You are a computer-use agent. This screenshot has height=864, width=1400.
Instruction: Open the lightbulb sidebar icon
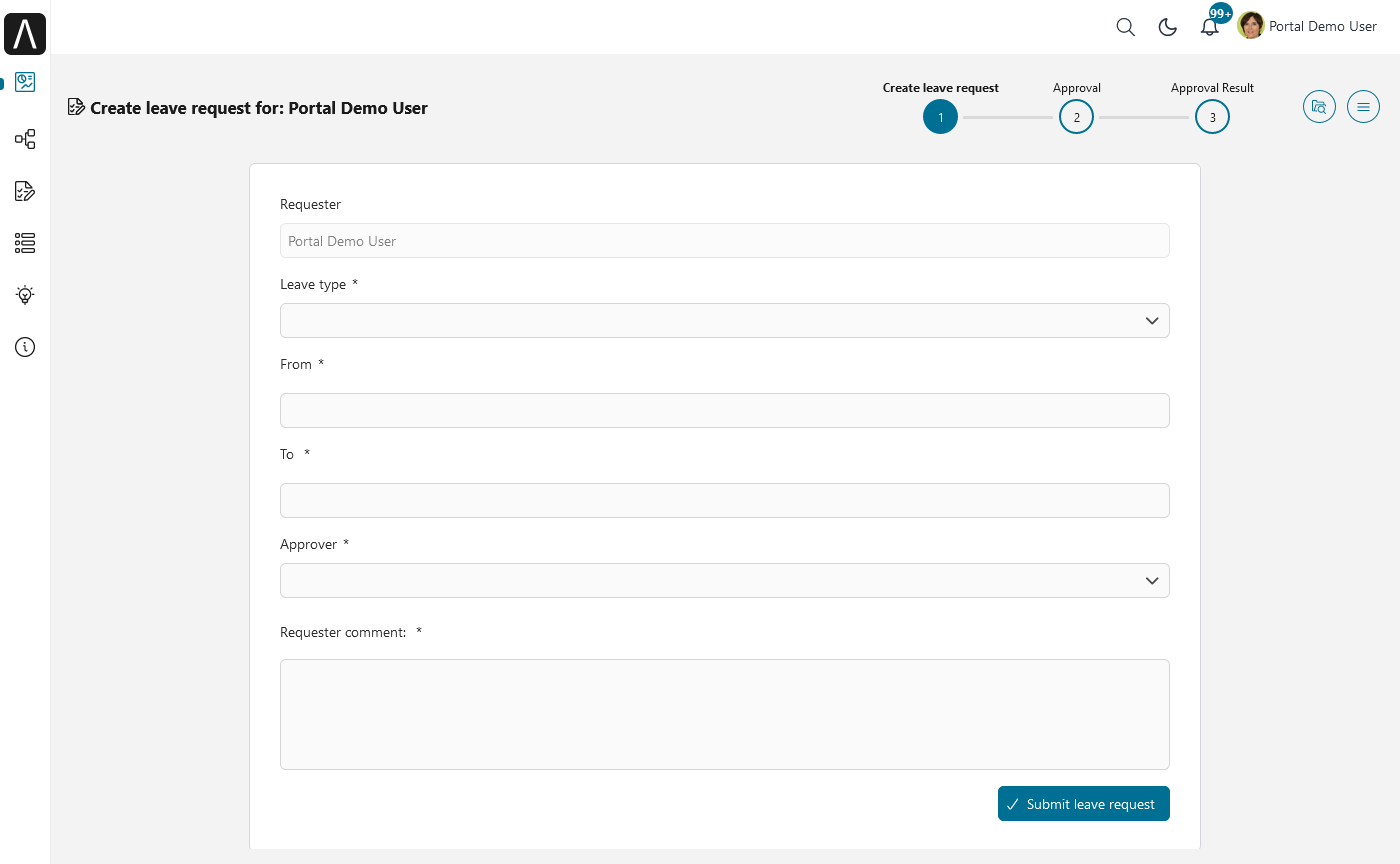point(25,295)
